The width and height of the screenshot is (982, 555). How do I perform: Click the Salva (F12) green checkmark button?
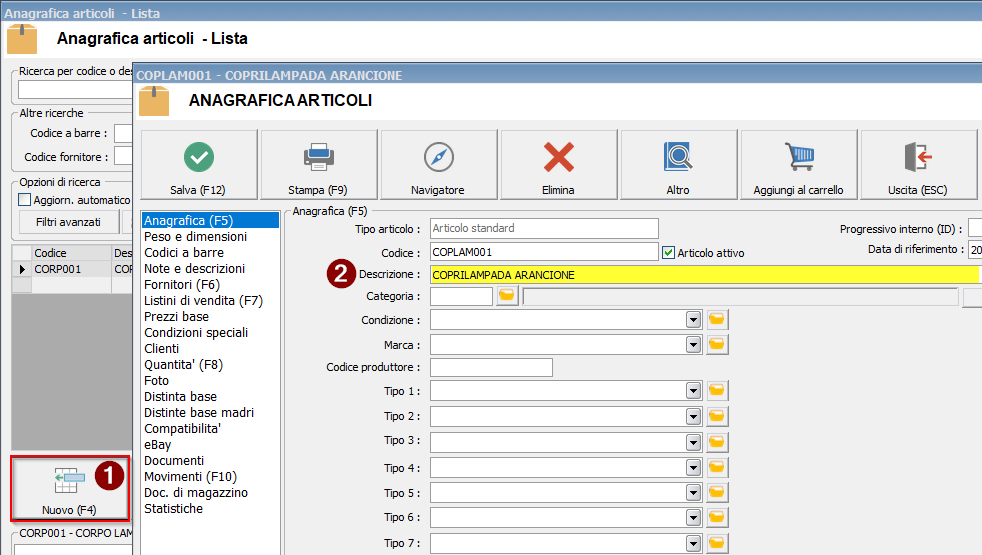199,166
